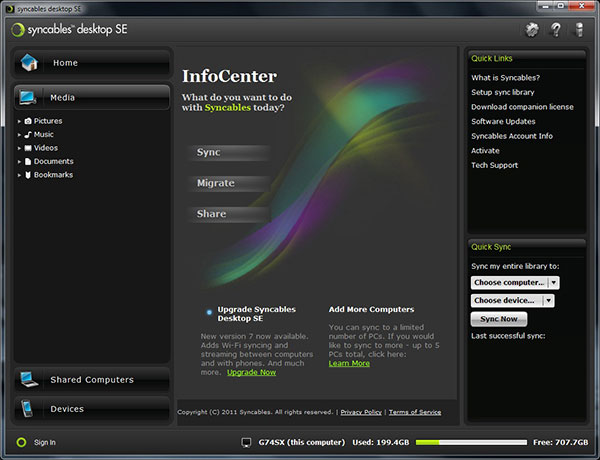Select the Upgrade Syncables Desktop SE bullet
The image size is (600, 460).
[x=209, y=312]
